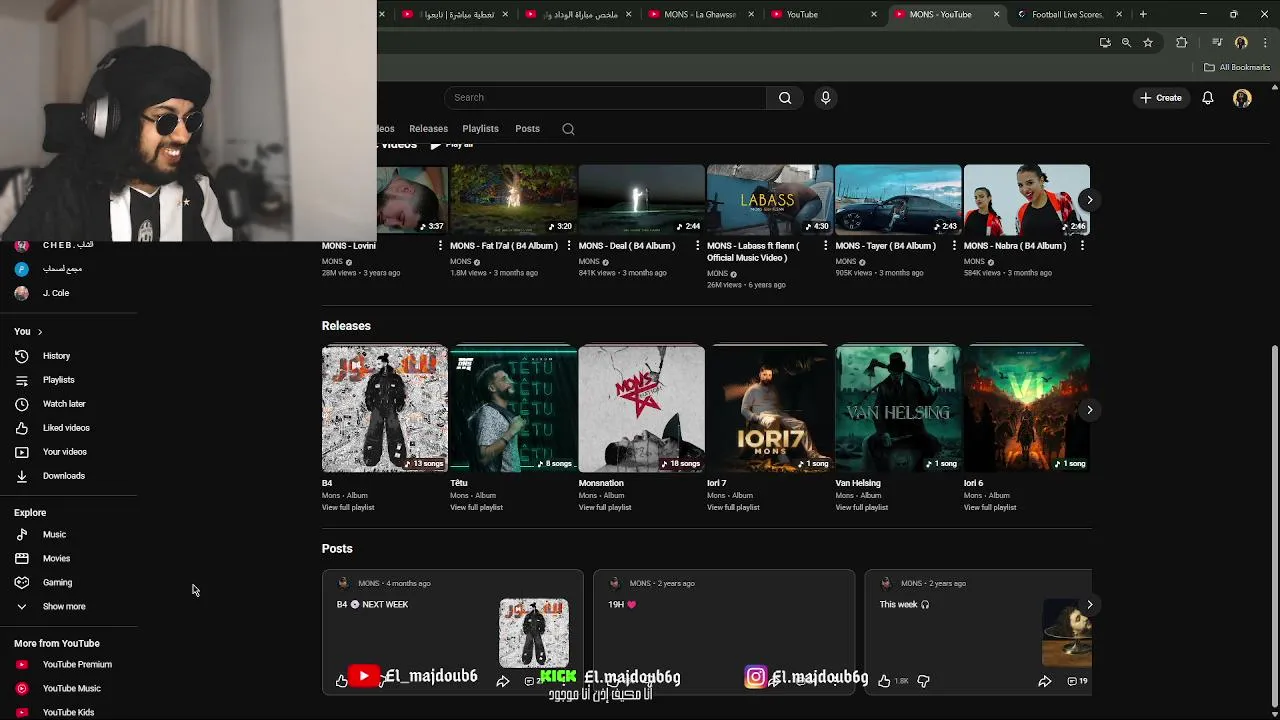Open Liked videos
Screen dimensions: 1280x720
68,428
